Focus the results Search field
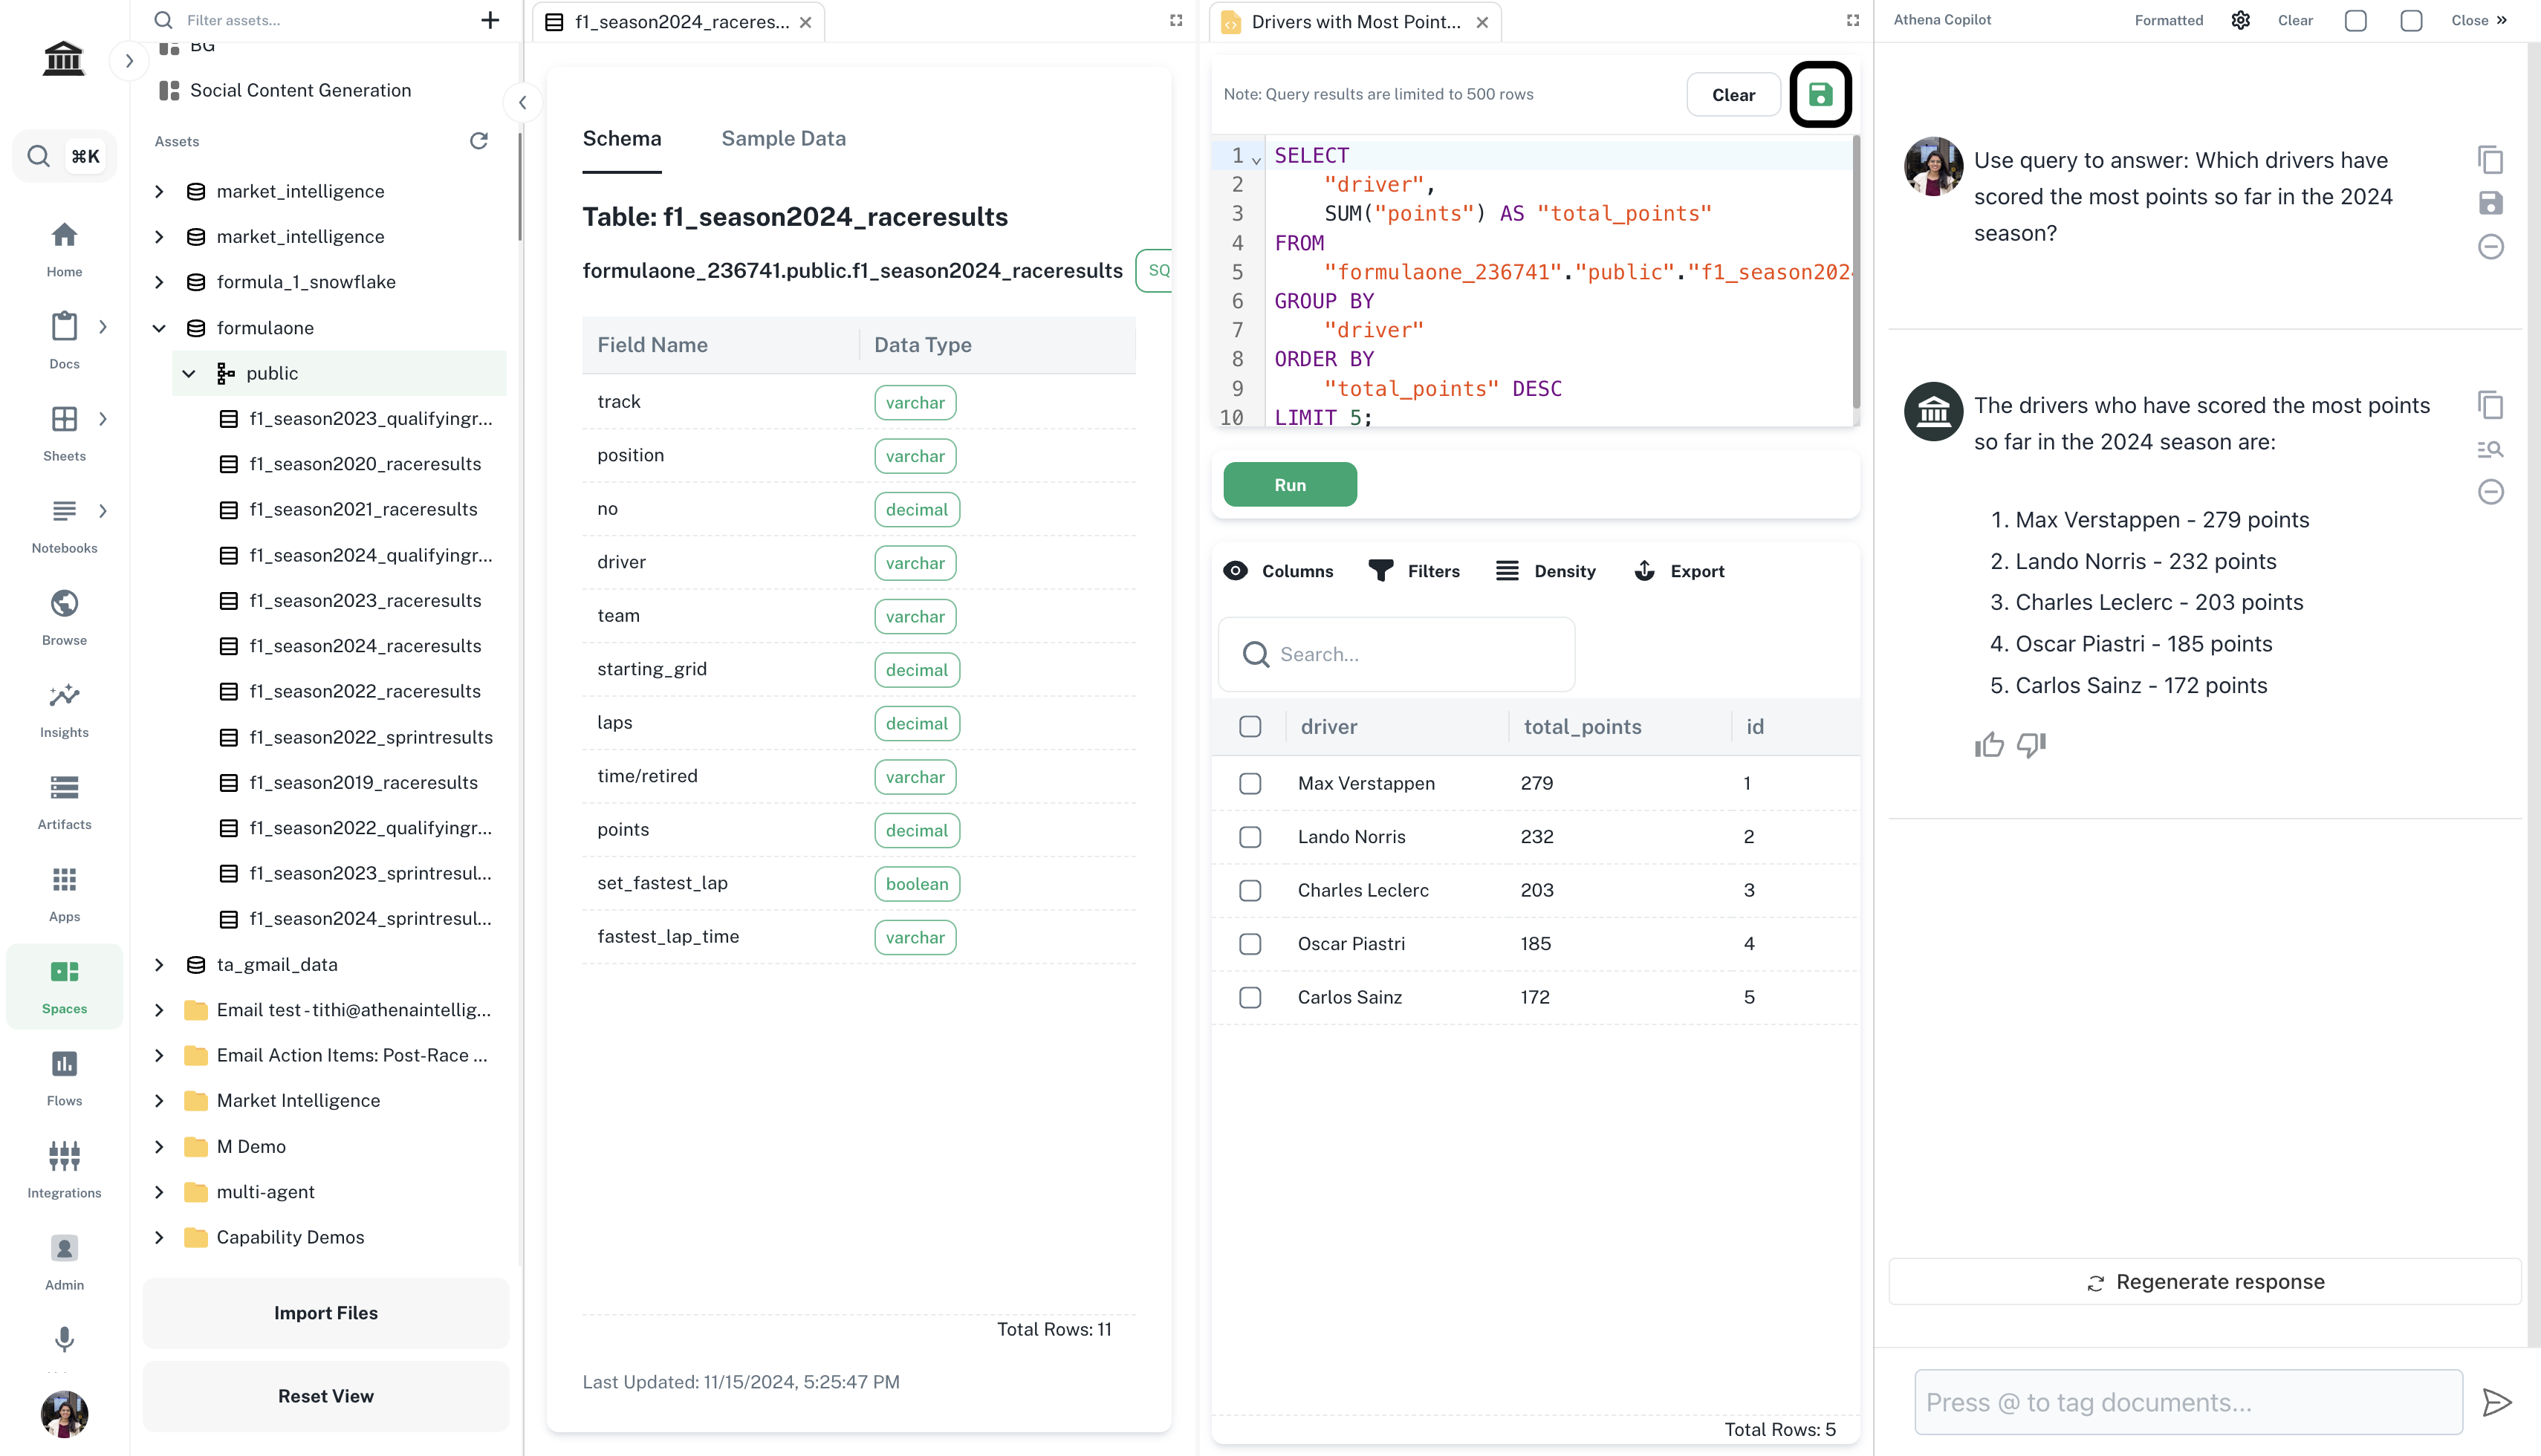The height and width of the screenshot is (1456, 2541). coord(1396,654)
